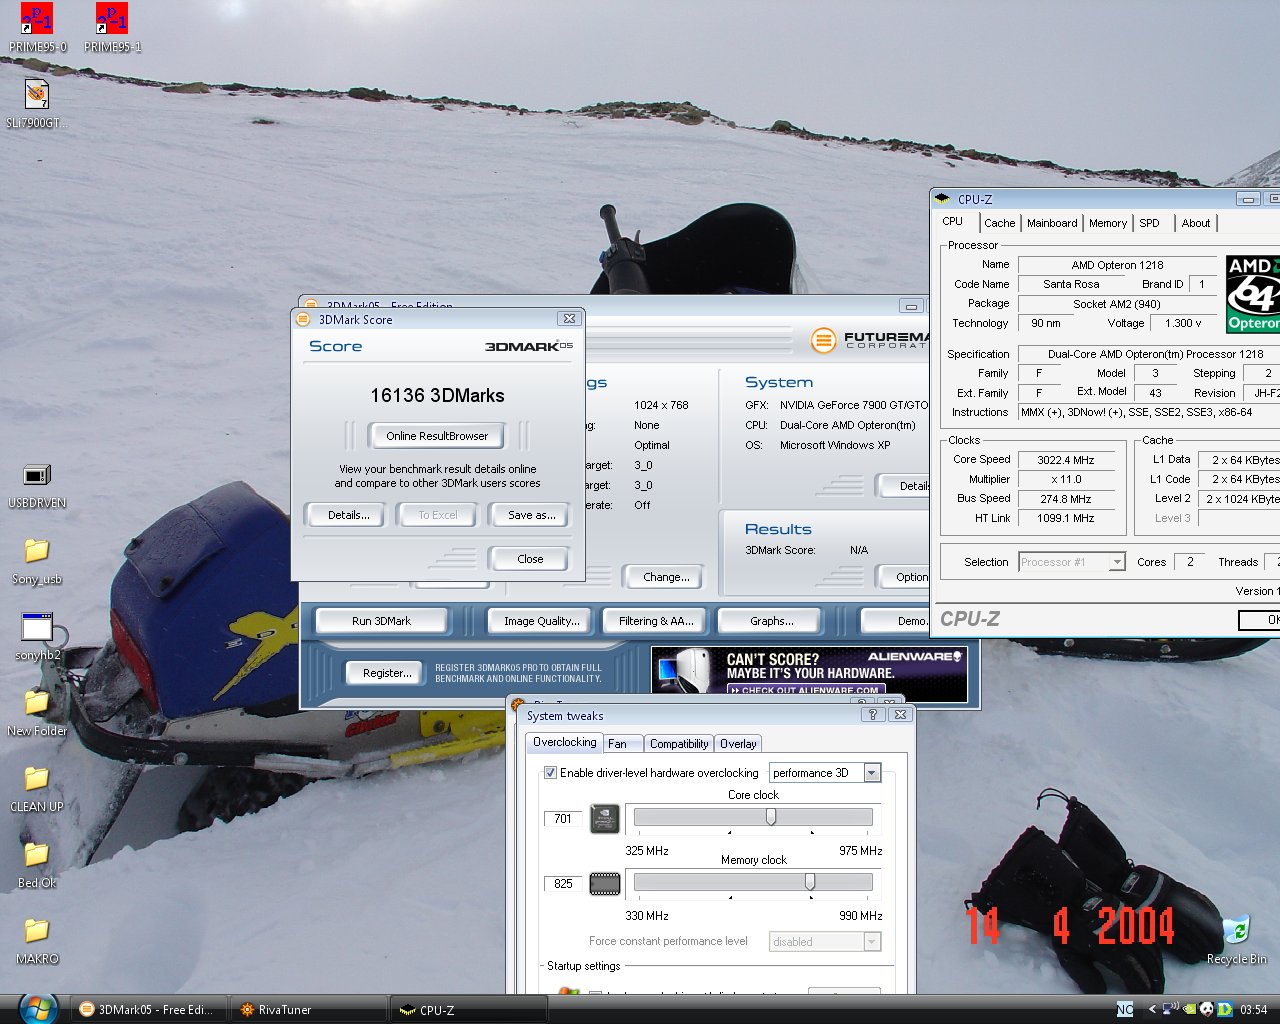This screenshot has height=1024, width=1280.
Task: Switch to RivaTuner taskbar button
Action: click(308, 1010)
